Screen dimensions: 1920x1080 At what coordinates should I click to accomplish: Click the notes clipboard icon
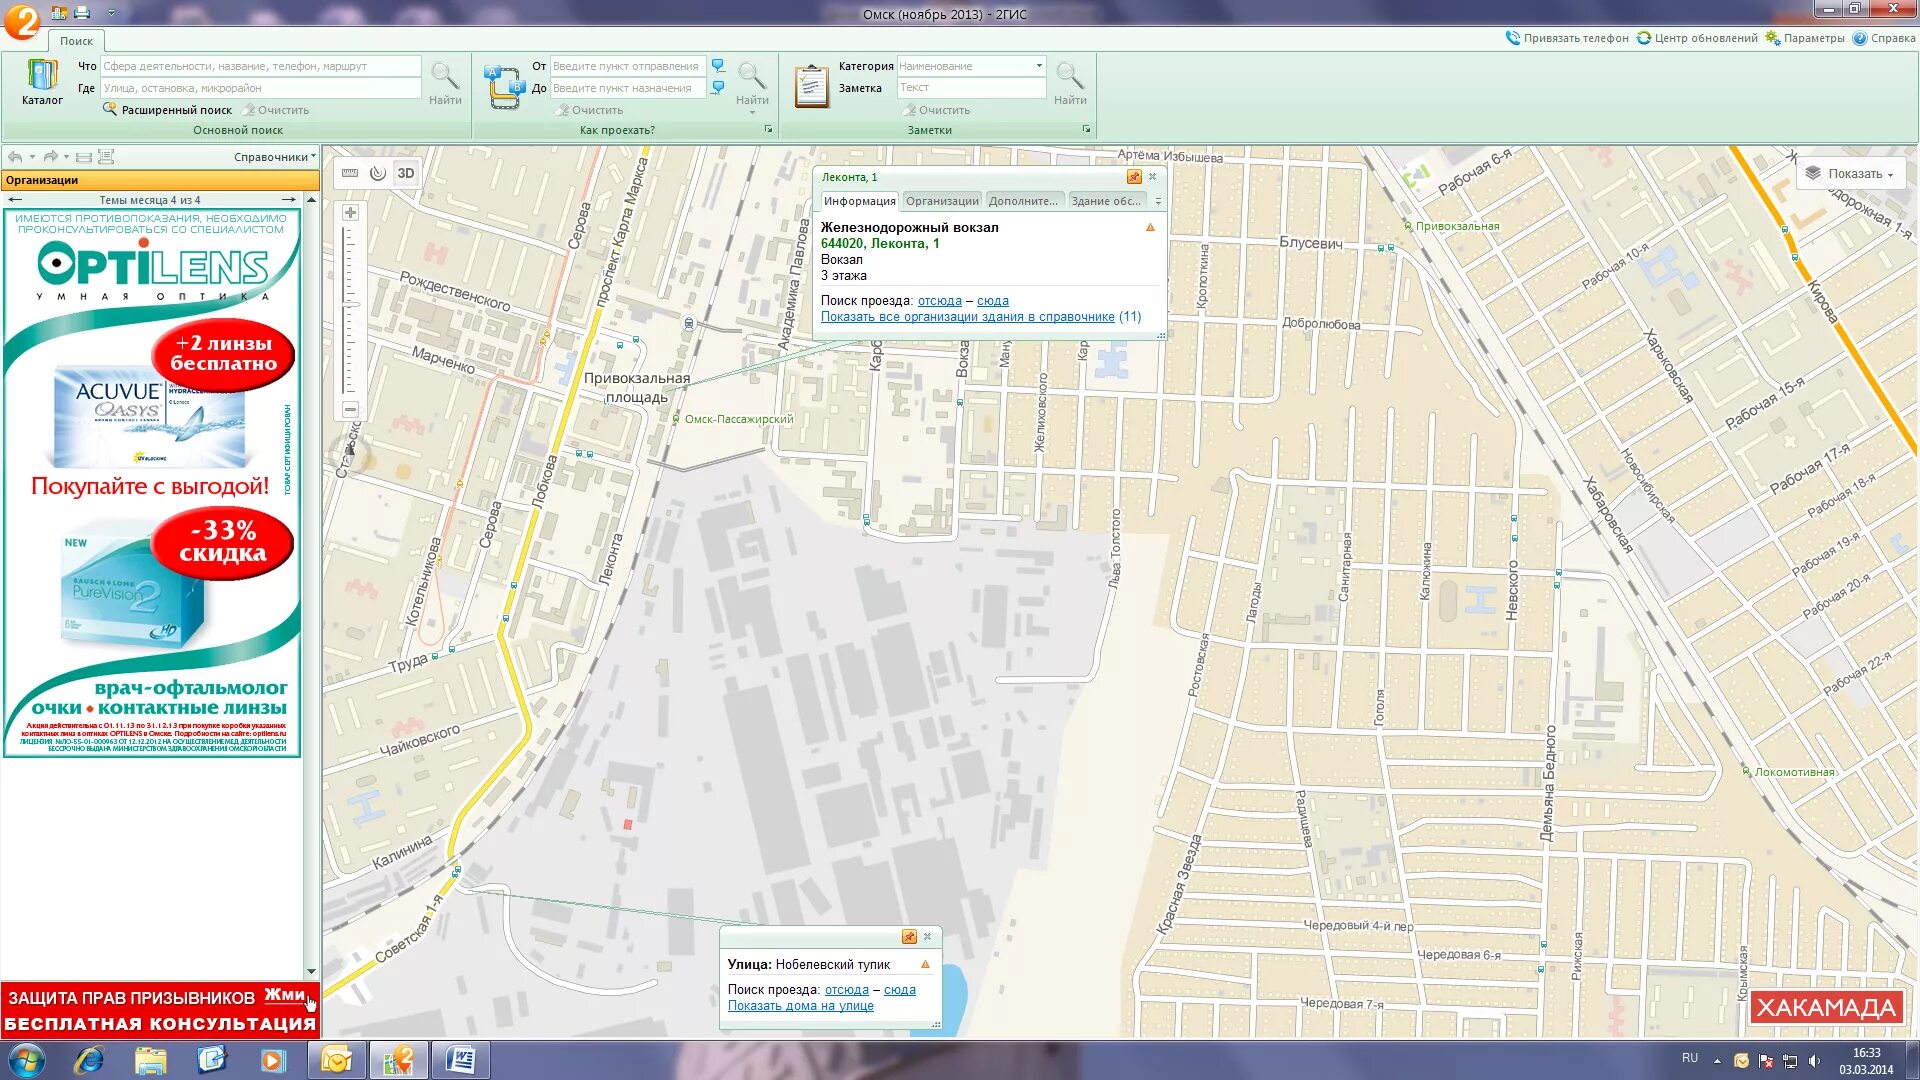[x=811, y=86]
